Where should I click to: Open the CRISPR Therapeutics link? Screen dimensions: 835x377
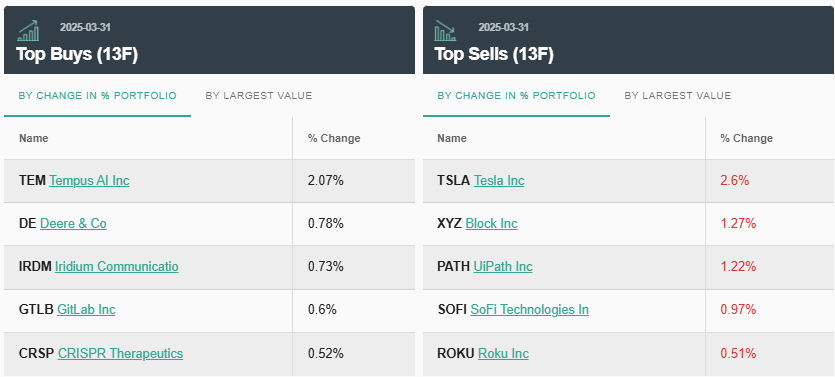pos(120,354)
